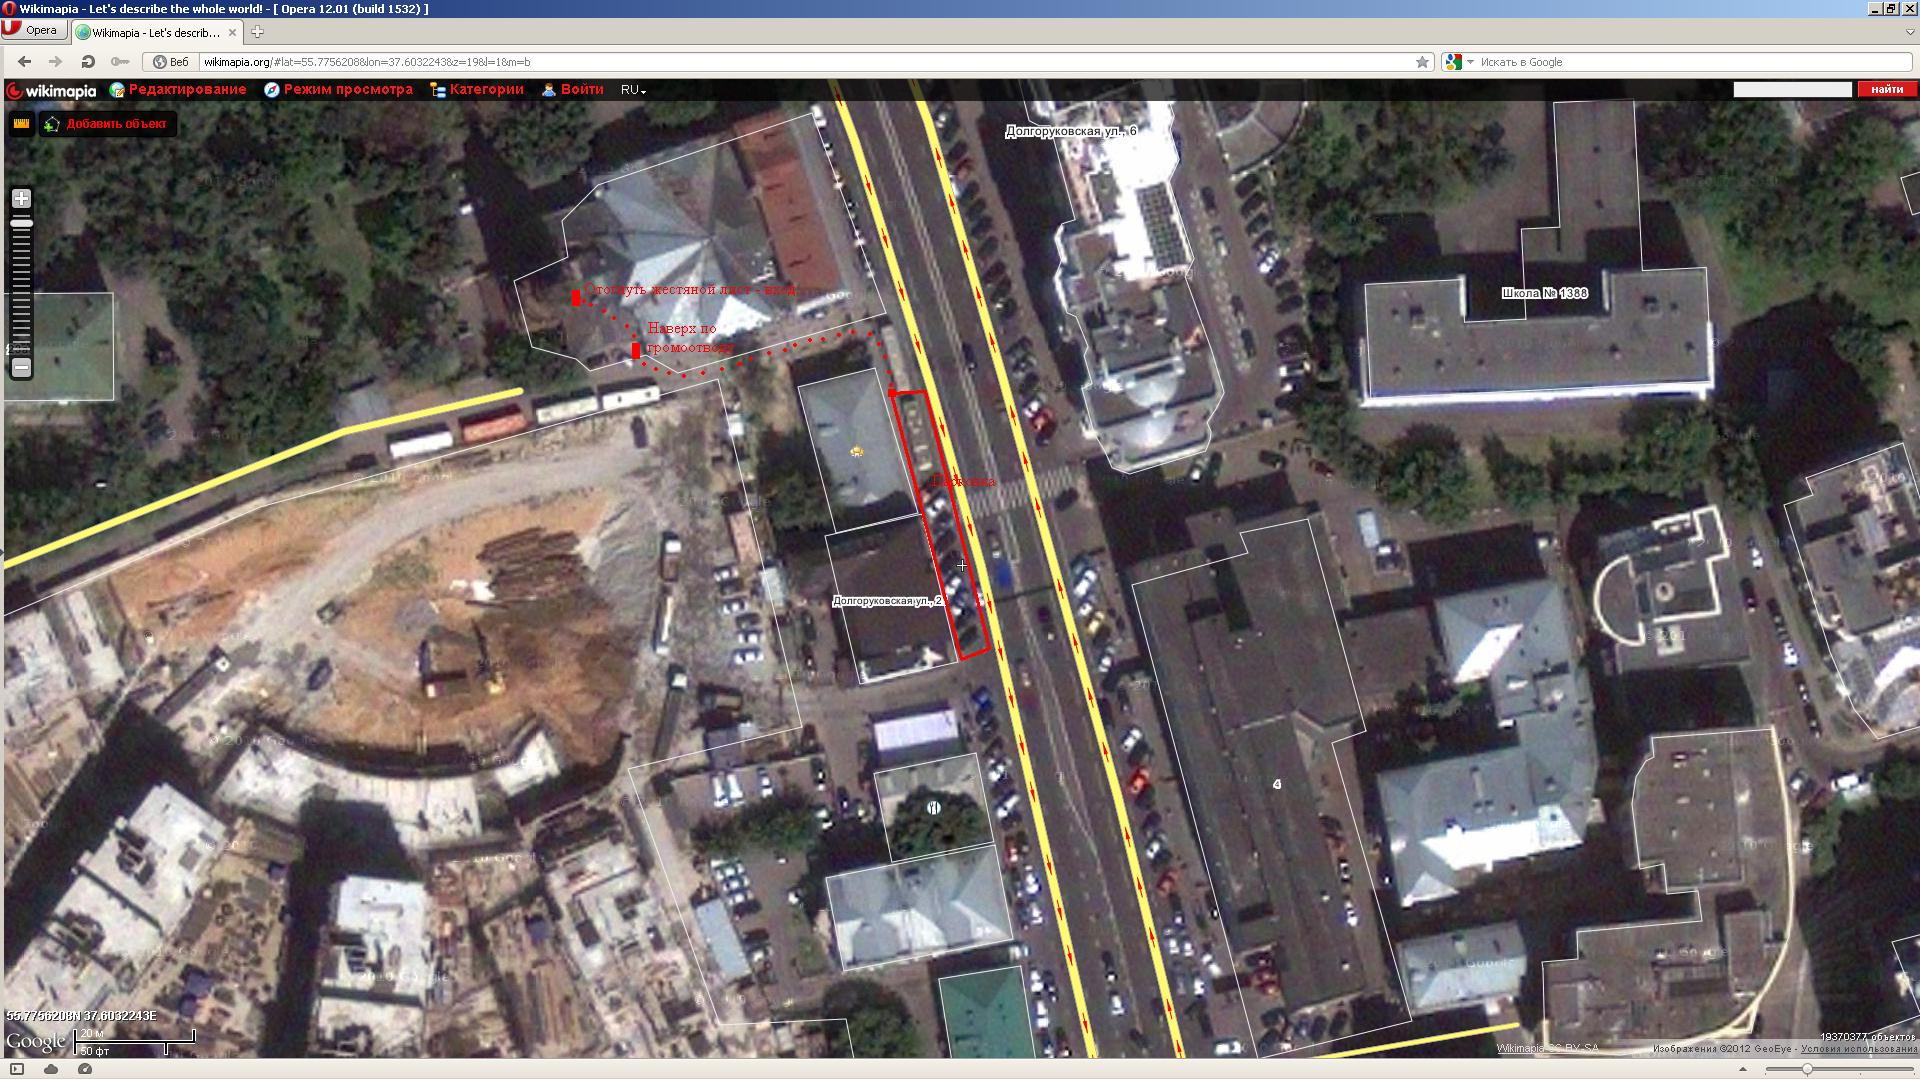This screenshot has height=1080, width=1920.
Task: Toggle the panels button in status bar
Action: click(x=17, y=1069)
